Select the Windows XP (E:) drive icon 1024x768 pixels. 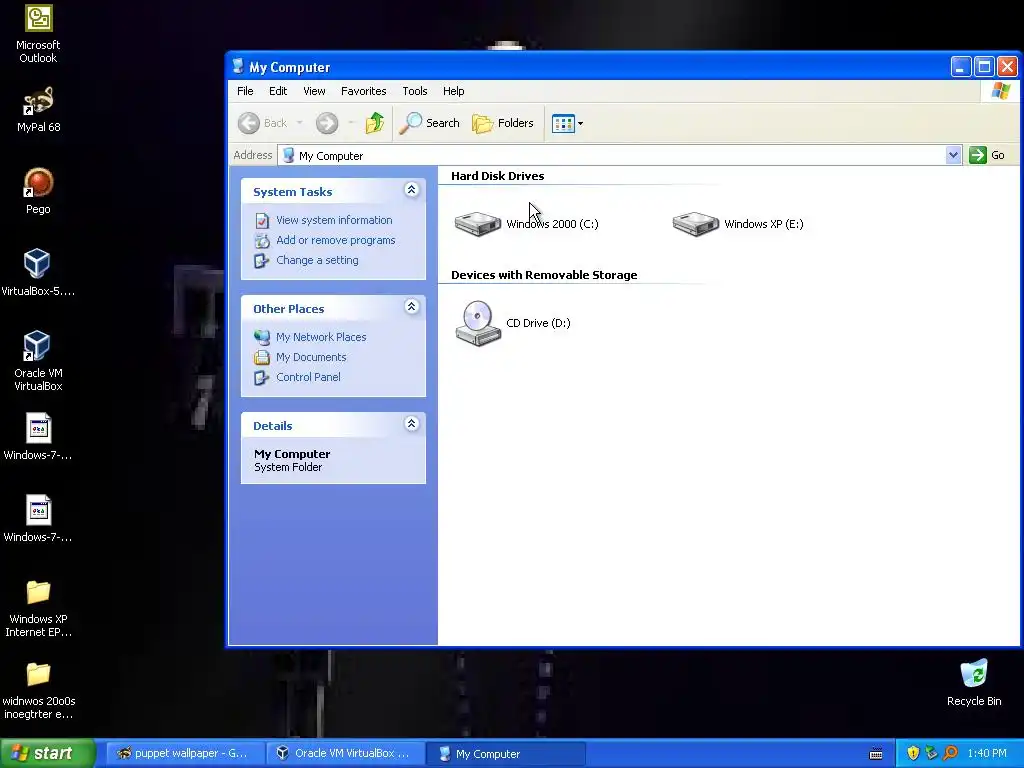coord(696,224)
